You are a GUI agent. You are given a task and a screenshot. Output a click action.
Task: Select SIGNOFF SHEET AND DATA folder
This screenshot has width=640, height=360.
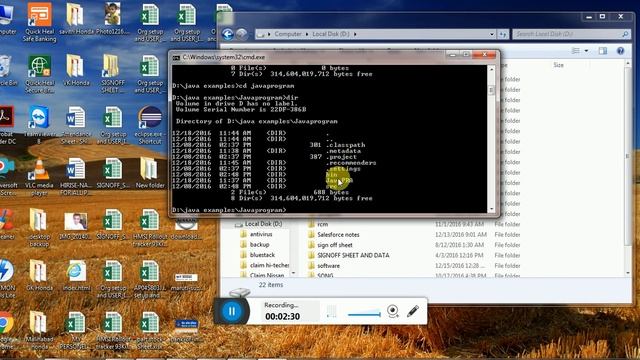coord(353,255)
